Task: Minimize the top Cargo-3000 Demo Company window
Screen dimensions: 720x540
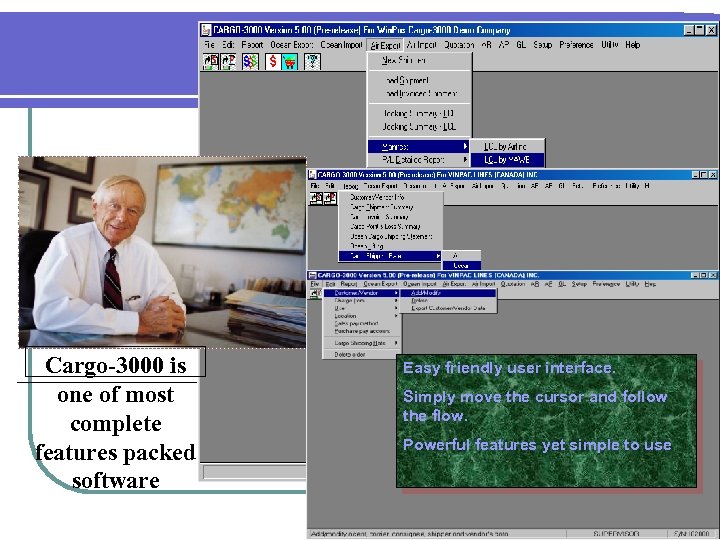Action: click(688, 30)
